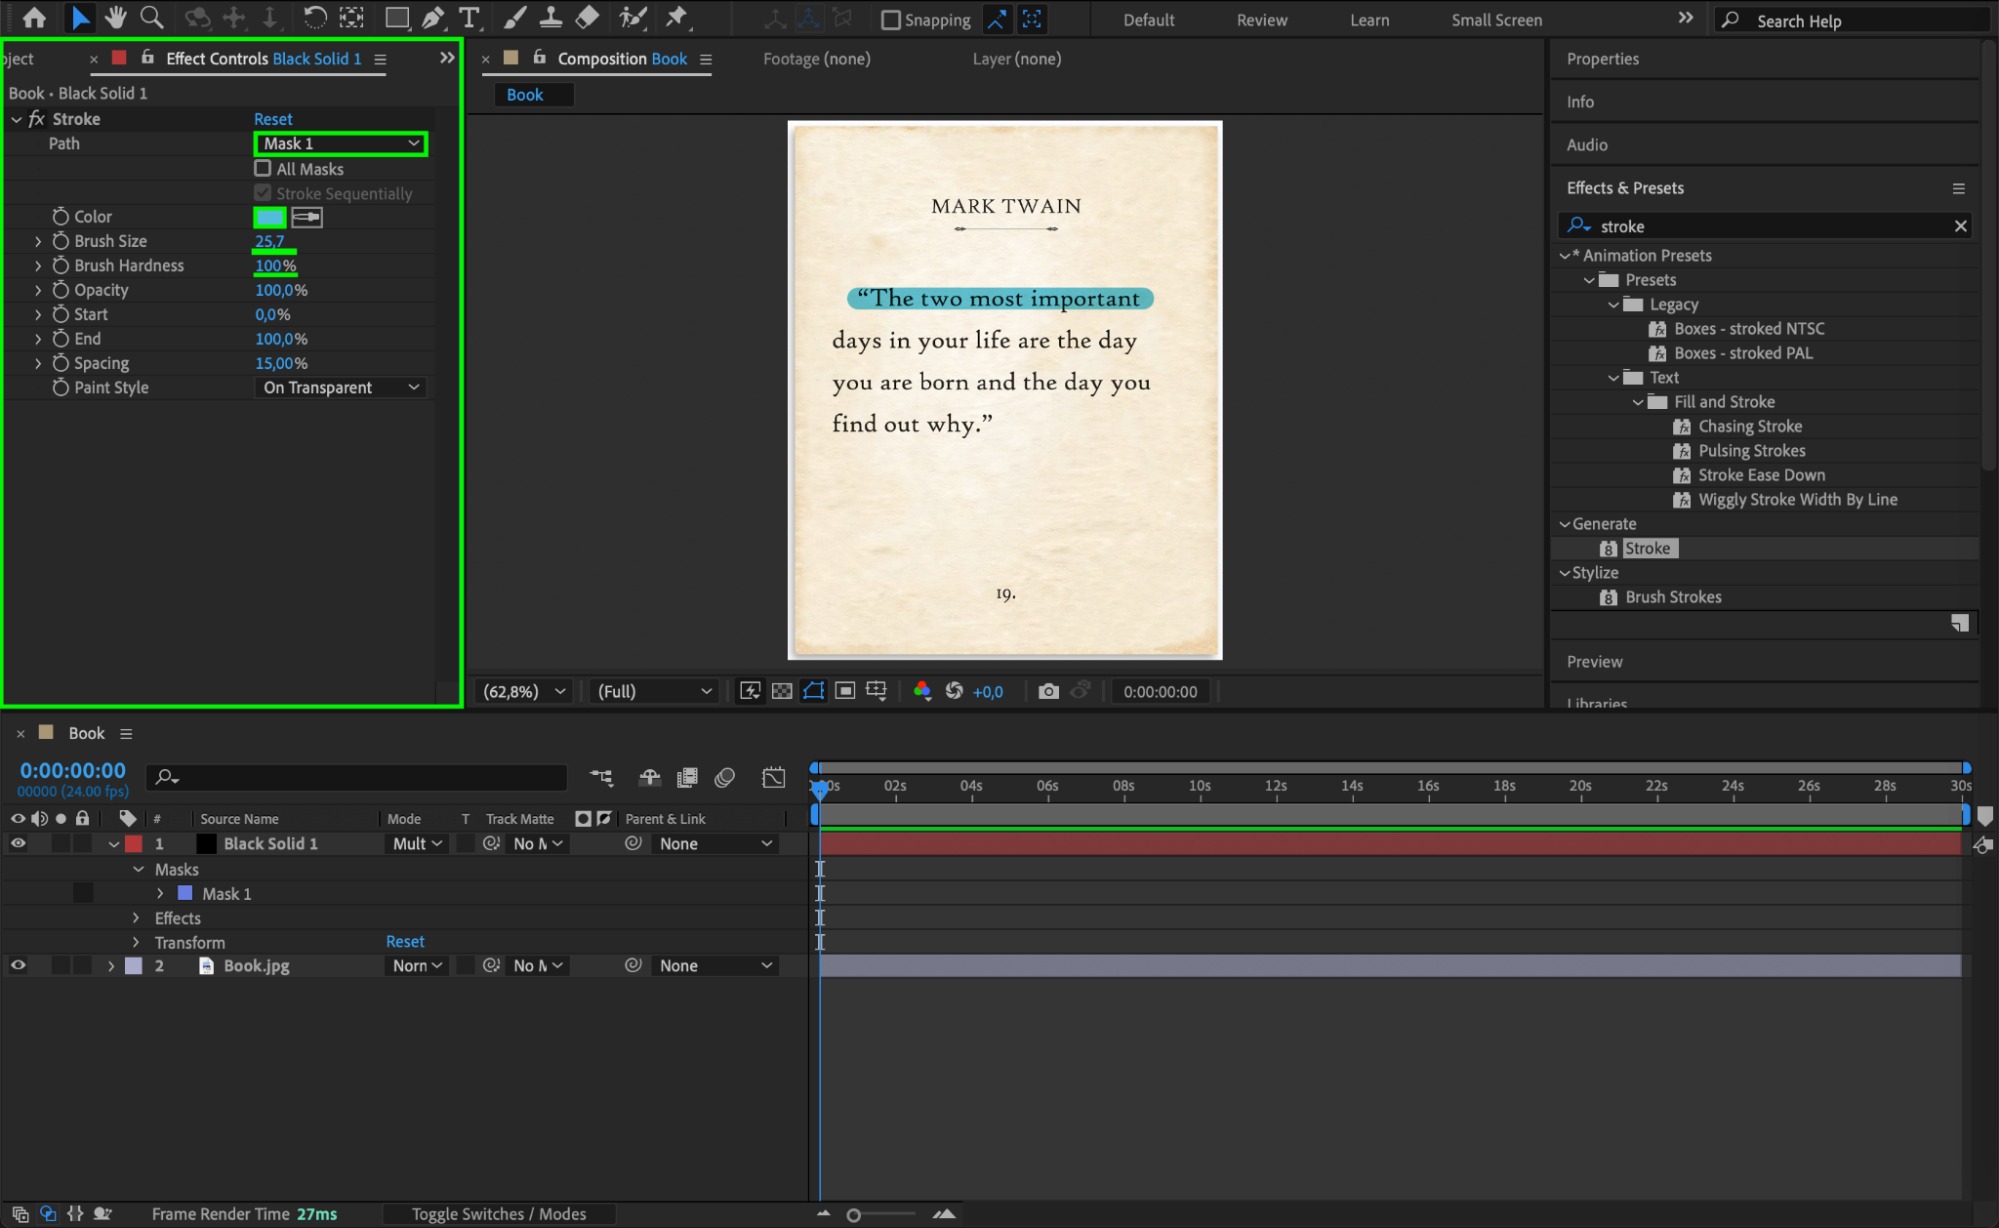The height and width of the screenshot is (1228, 1999).
Task: Open the Paint Style dropdown
Action: (x=340, y=388)
